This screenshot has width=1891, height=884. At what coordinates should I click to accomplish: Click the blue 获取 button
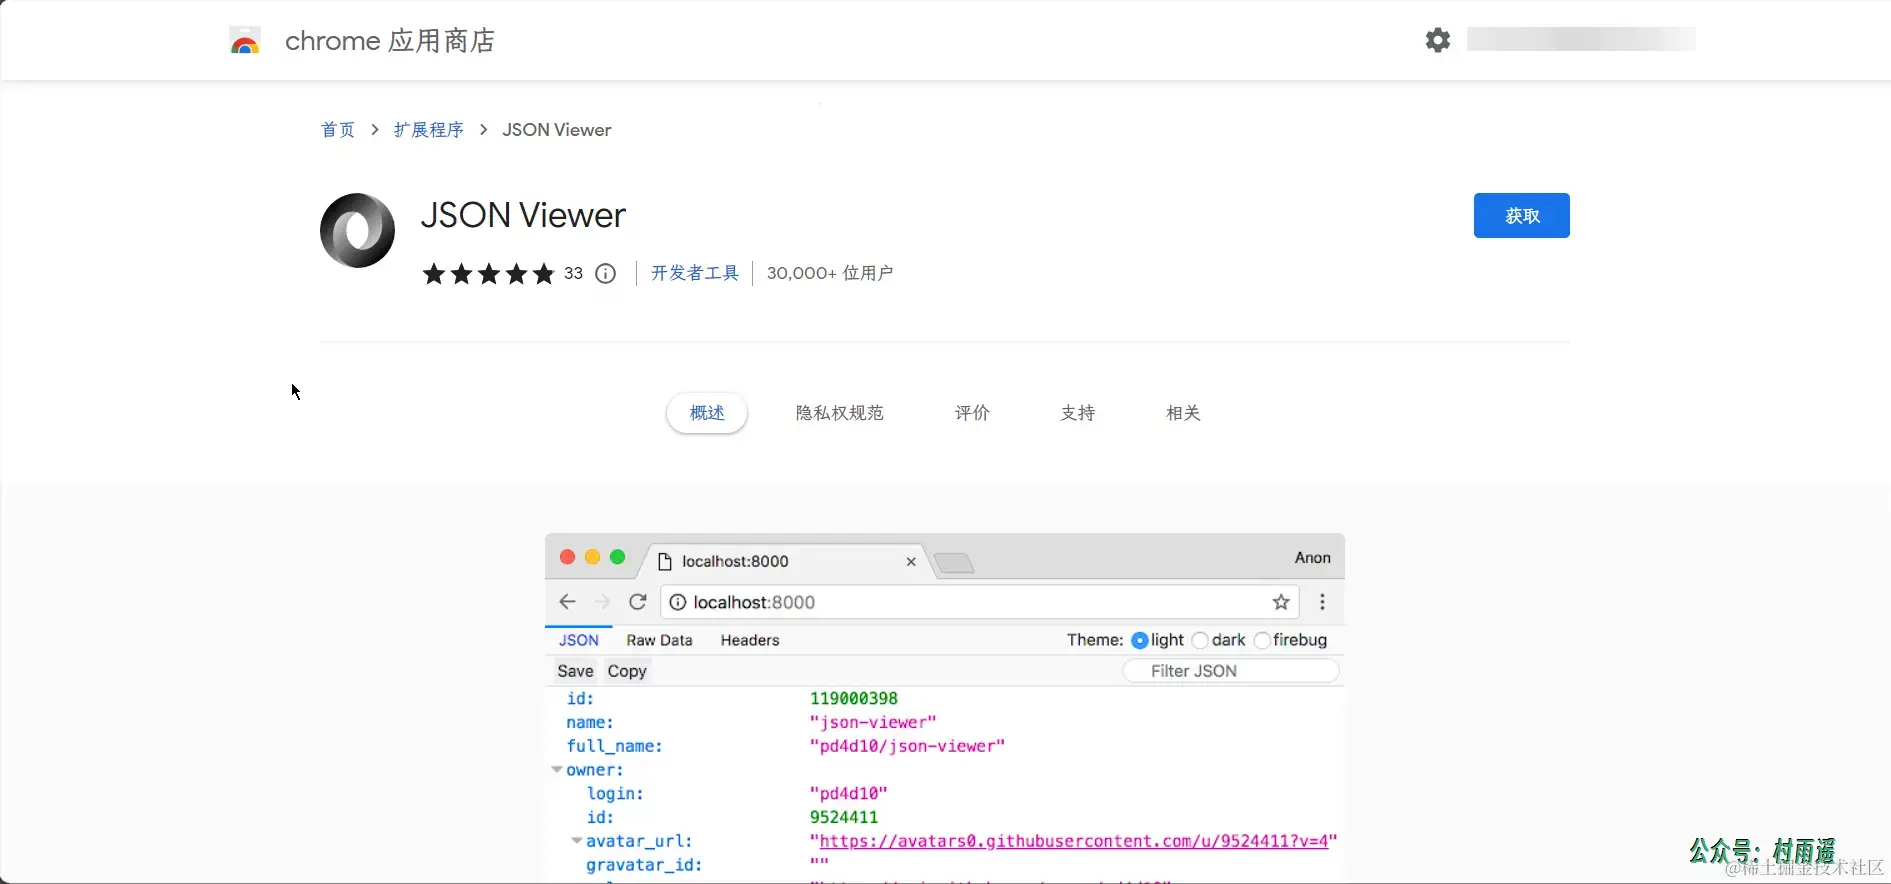pyautogui.click(x=1521, y=215)
